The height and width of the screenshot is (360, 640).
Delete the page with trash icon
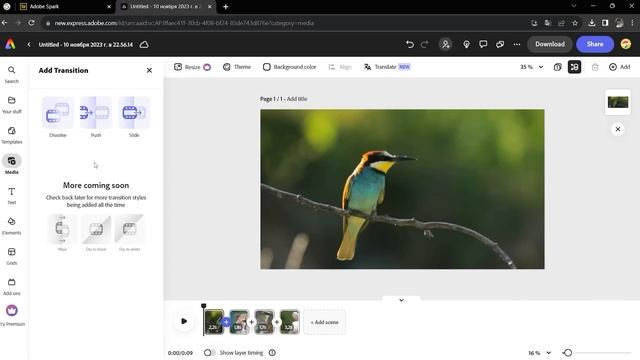[x=595, y=67]
